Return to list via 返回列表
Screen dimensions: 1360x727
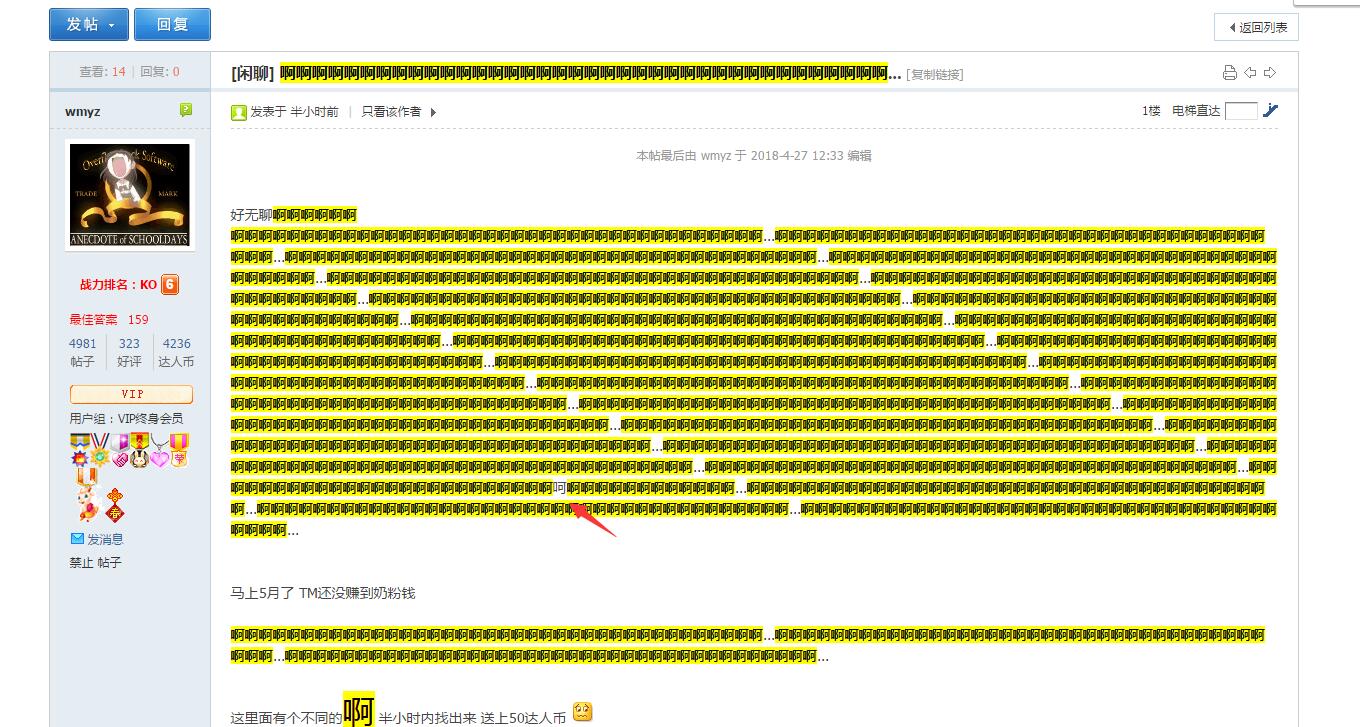1256,27
